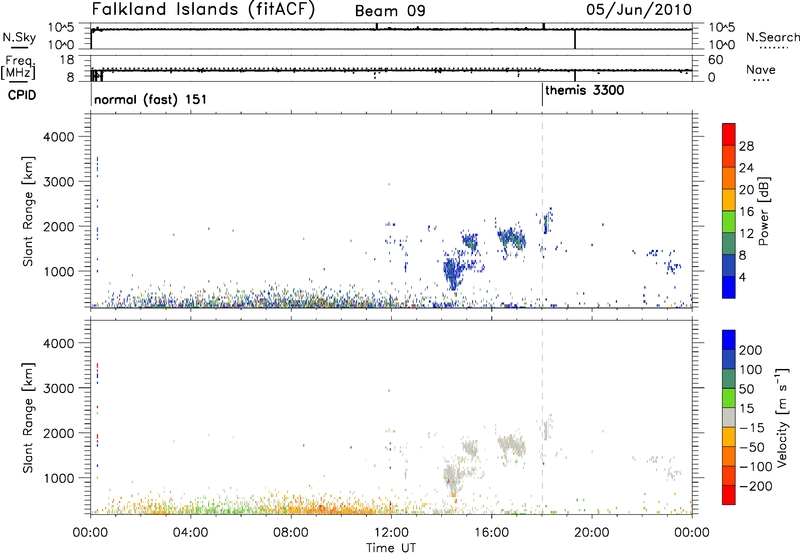The width and height of the screenshot is (800, 554).
Task: Click the "-50" label on Velocity colorbar
Action: click(x=751, y=448)
